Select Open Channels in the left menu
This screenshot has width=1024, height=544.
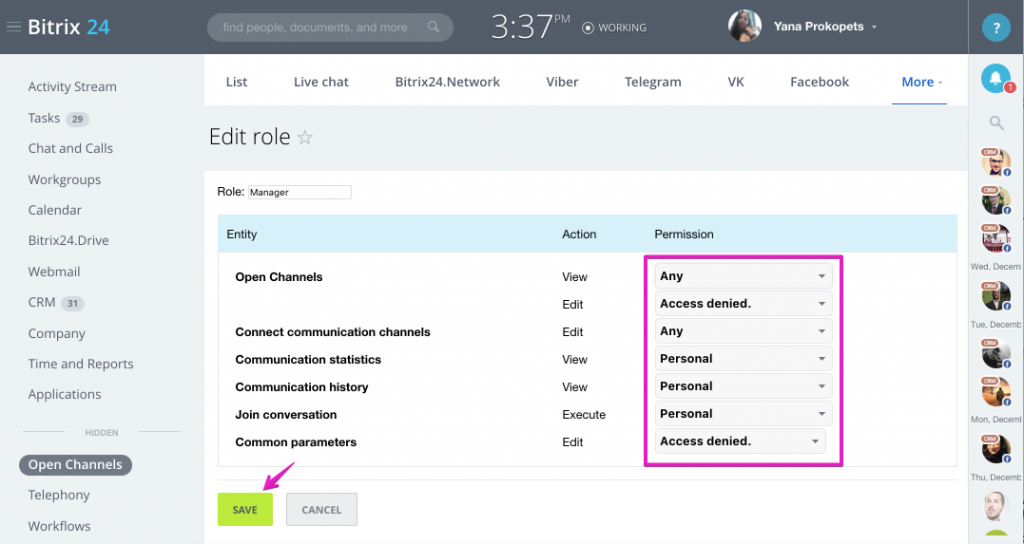click(75, 465)
